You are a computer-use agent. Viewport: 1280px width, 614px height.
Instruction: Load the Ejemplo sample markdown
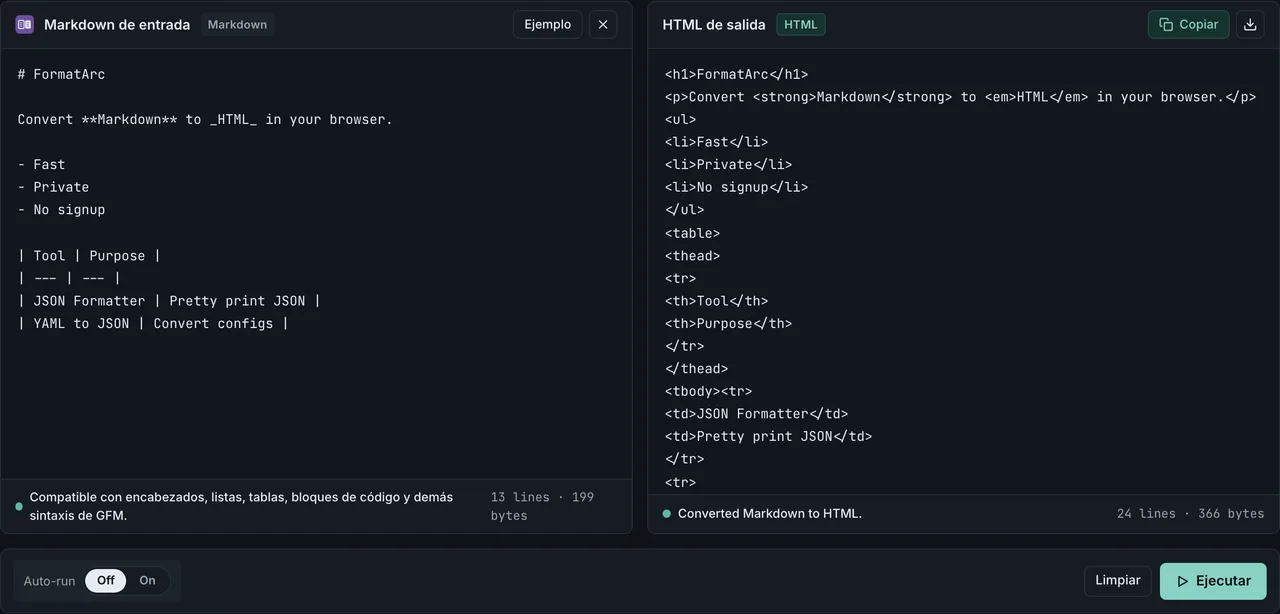(548, 25)
